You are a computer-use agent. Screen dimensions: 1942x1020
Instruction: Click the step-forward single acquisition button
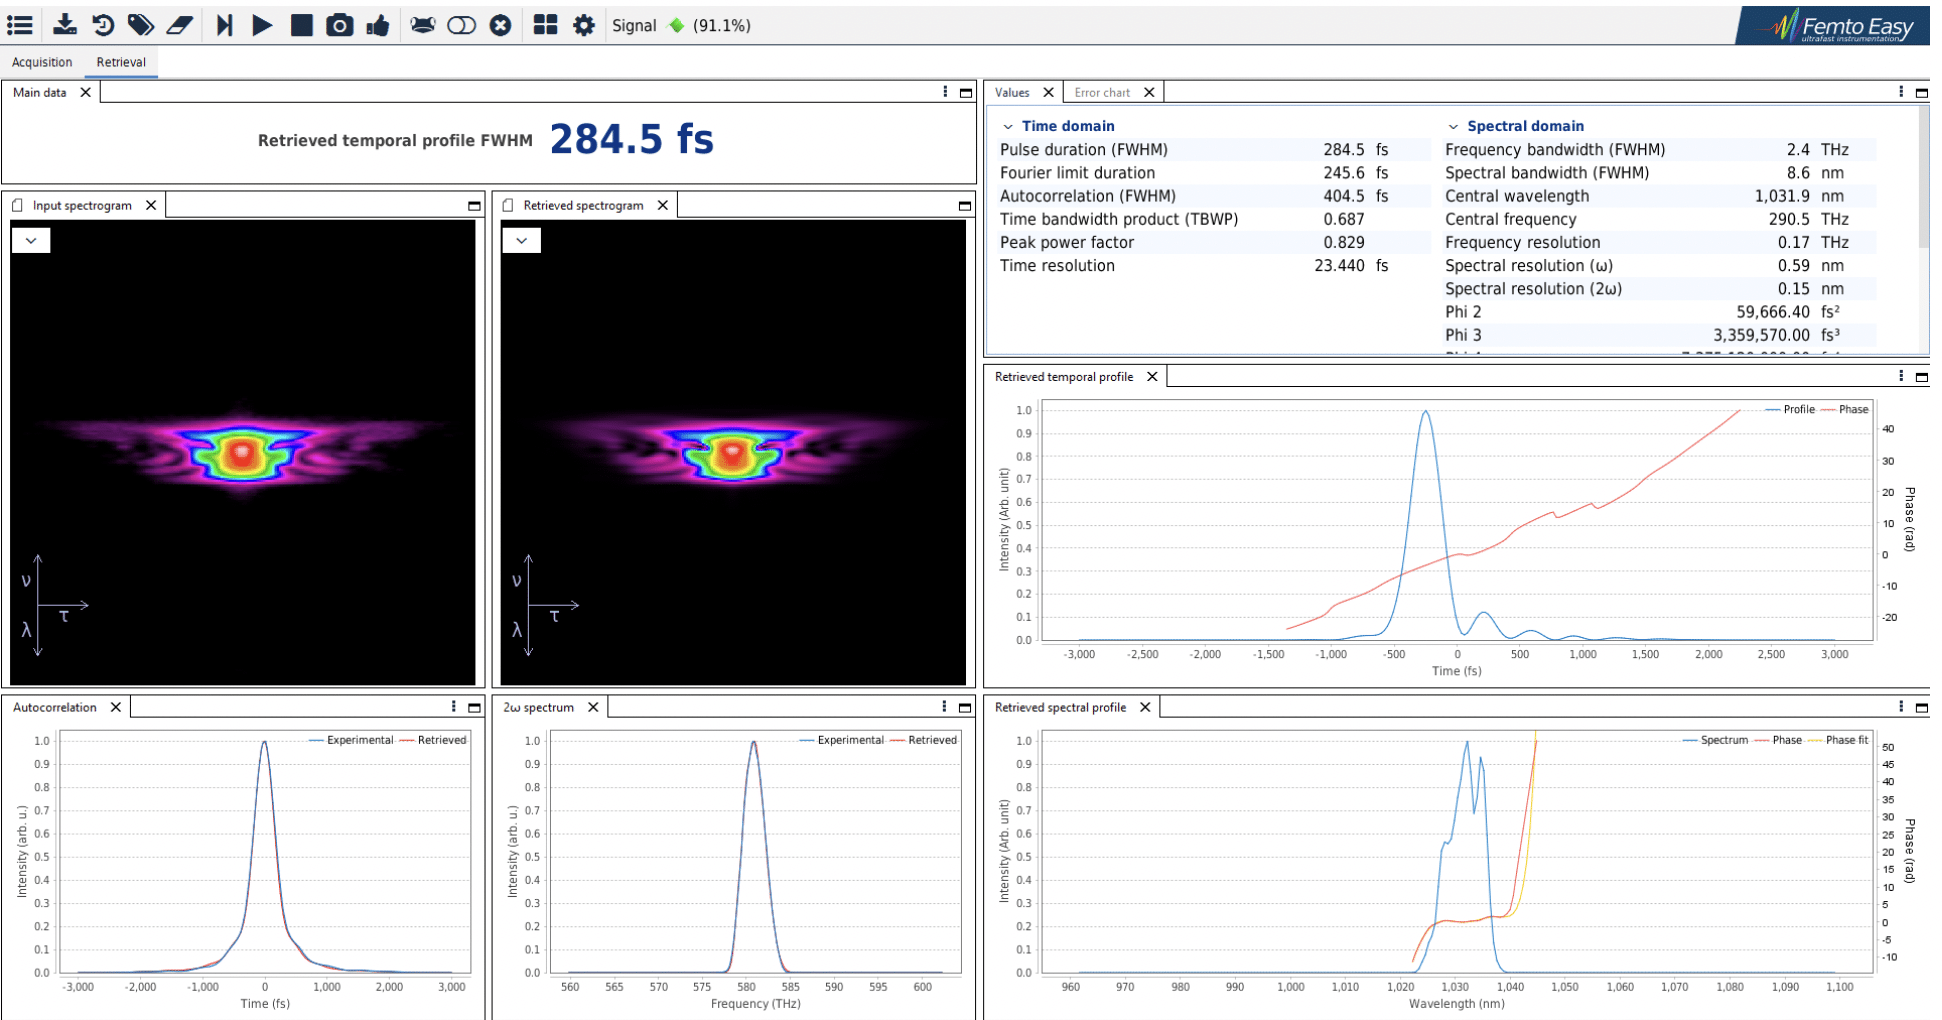click(225, 25)
